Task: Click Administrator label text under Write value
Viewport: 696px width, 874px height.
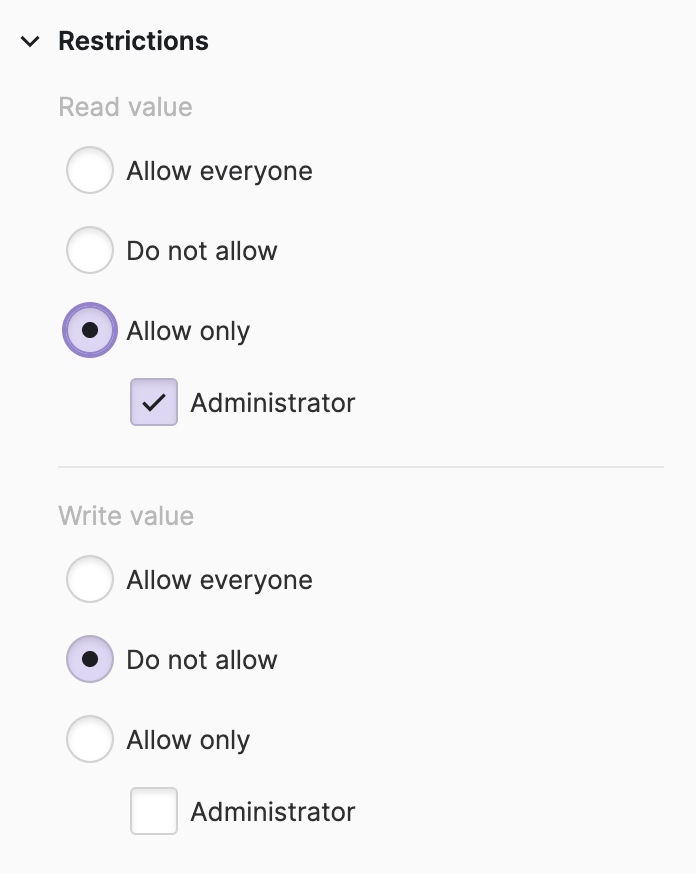Action: (273, 811)
